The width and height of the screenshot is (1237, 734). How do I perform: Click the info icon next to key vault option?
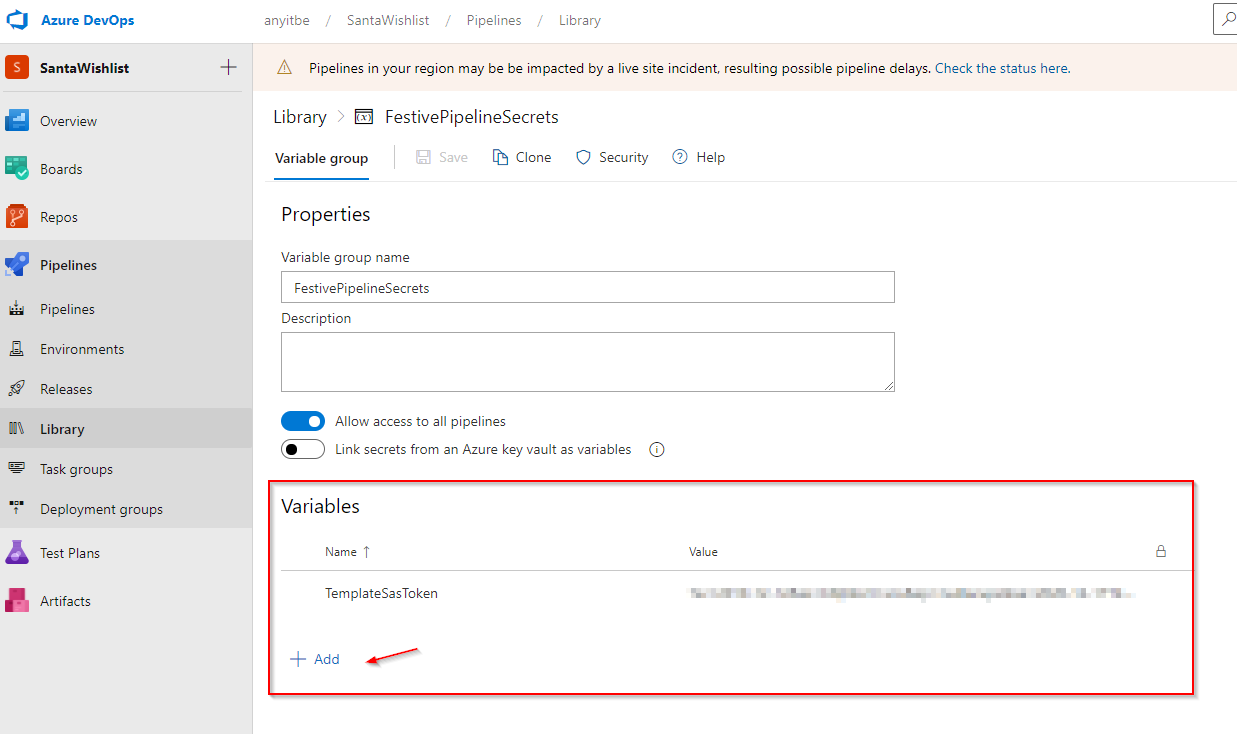(657, 450)
